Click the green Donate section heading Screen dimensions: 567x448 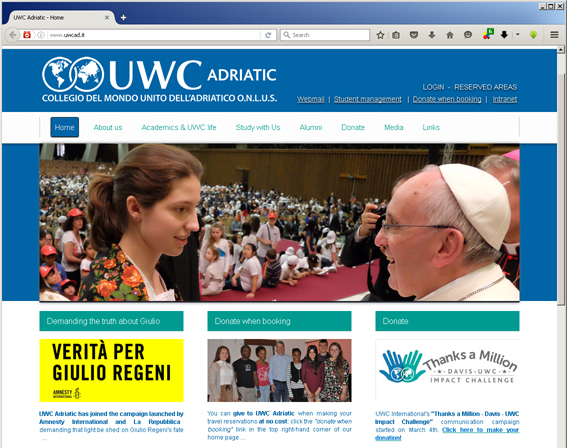pos(447,321)
